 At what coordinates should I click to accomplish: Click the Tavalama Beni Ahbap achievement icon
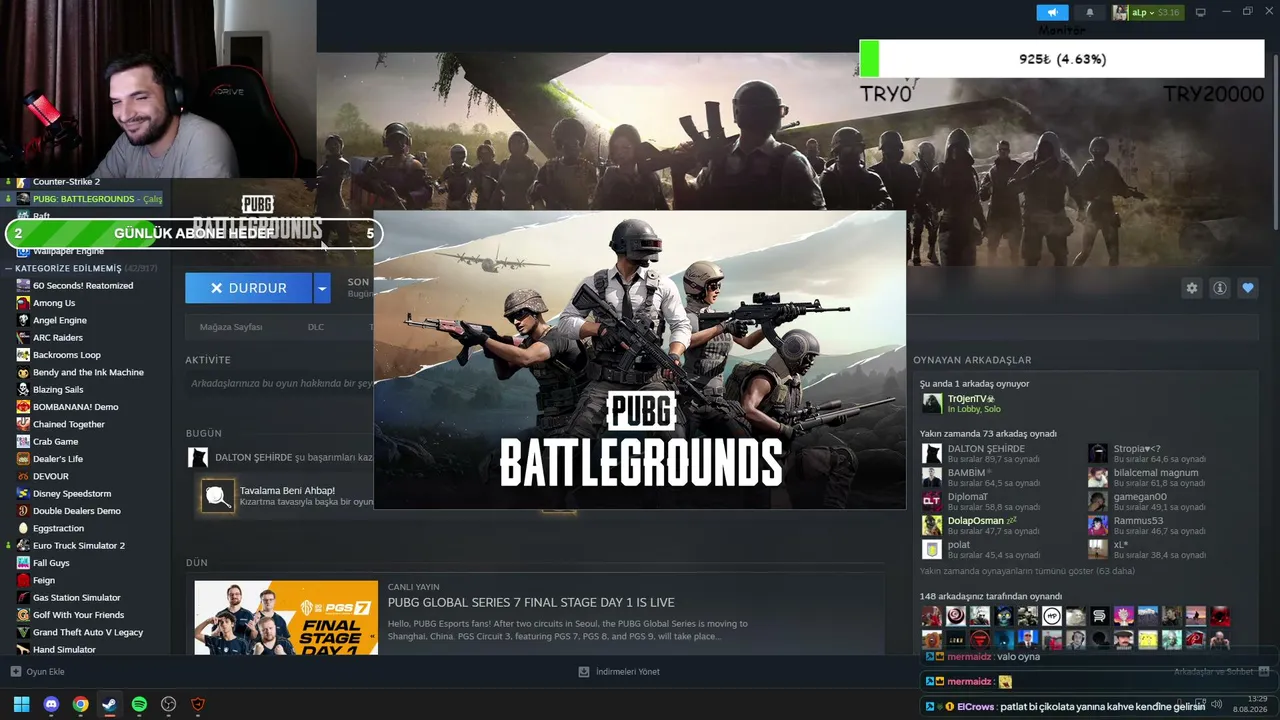point(218,495)
